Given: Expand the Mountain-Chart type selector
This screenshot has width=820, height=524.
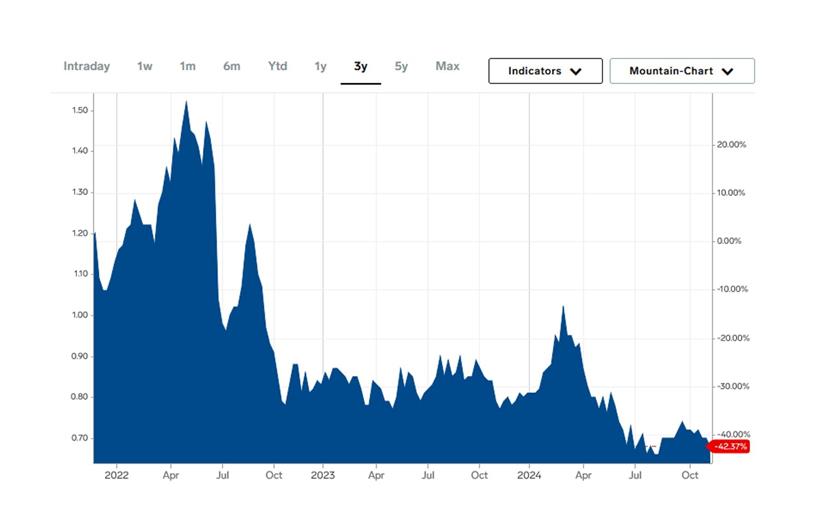Looking at the screenshot, I should tap(682, 71).
